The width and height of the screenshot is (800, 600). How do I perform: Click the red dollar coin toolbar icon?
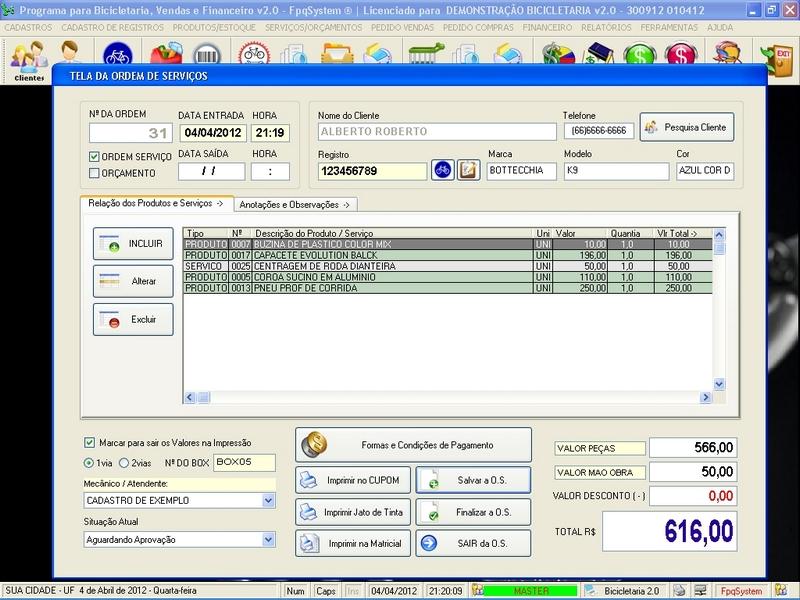pos(679,53)
